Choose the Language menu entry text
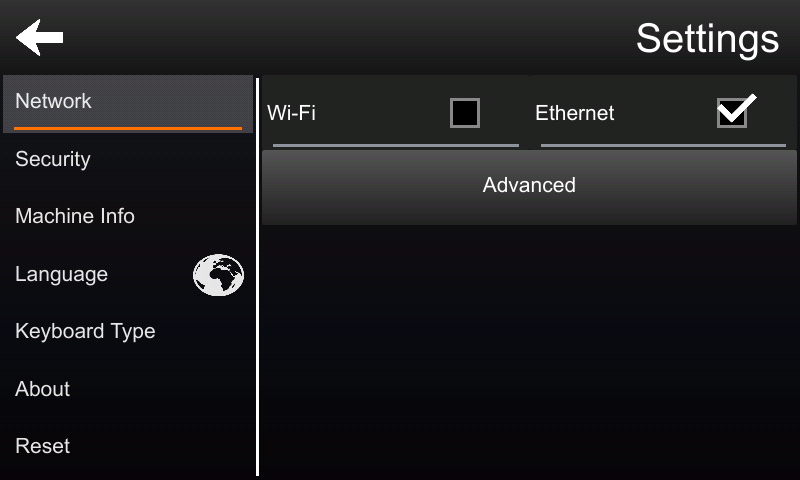Screen dimensions: 800x480 pyautogui.click(x=62, y=274)
